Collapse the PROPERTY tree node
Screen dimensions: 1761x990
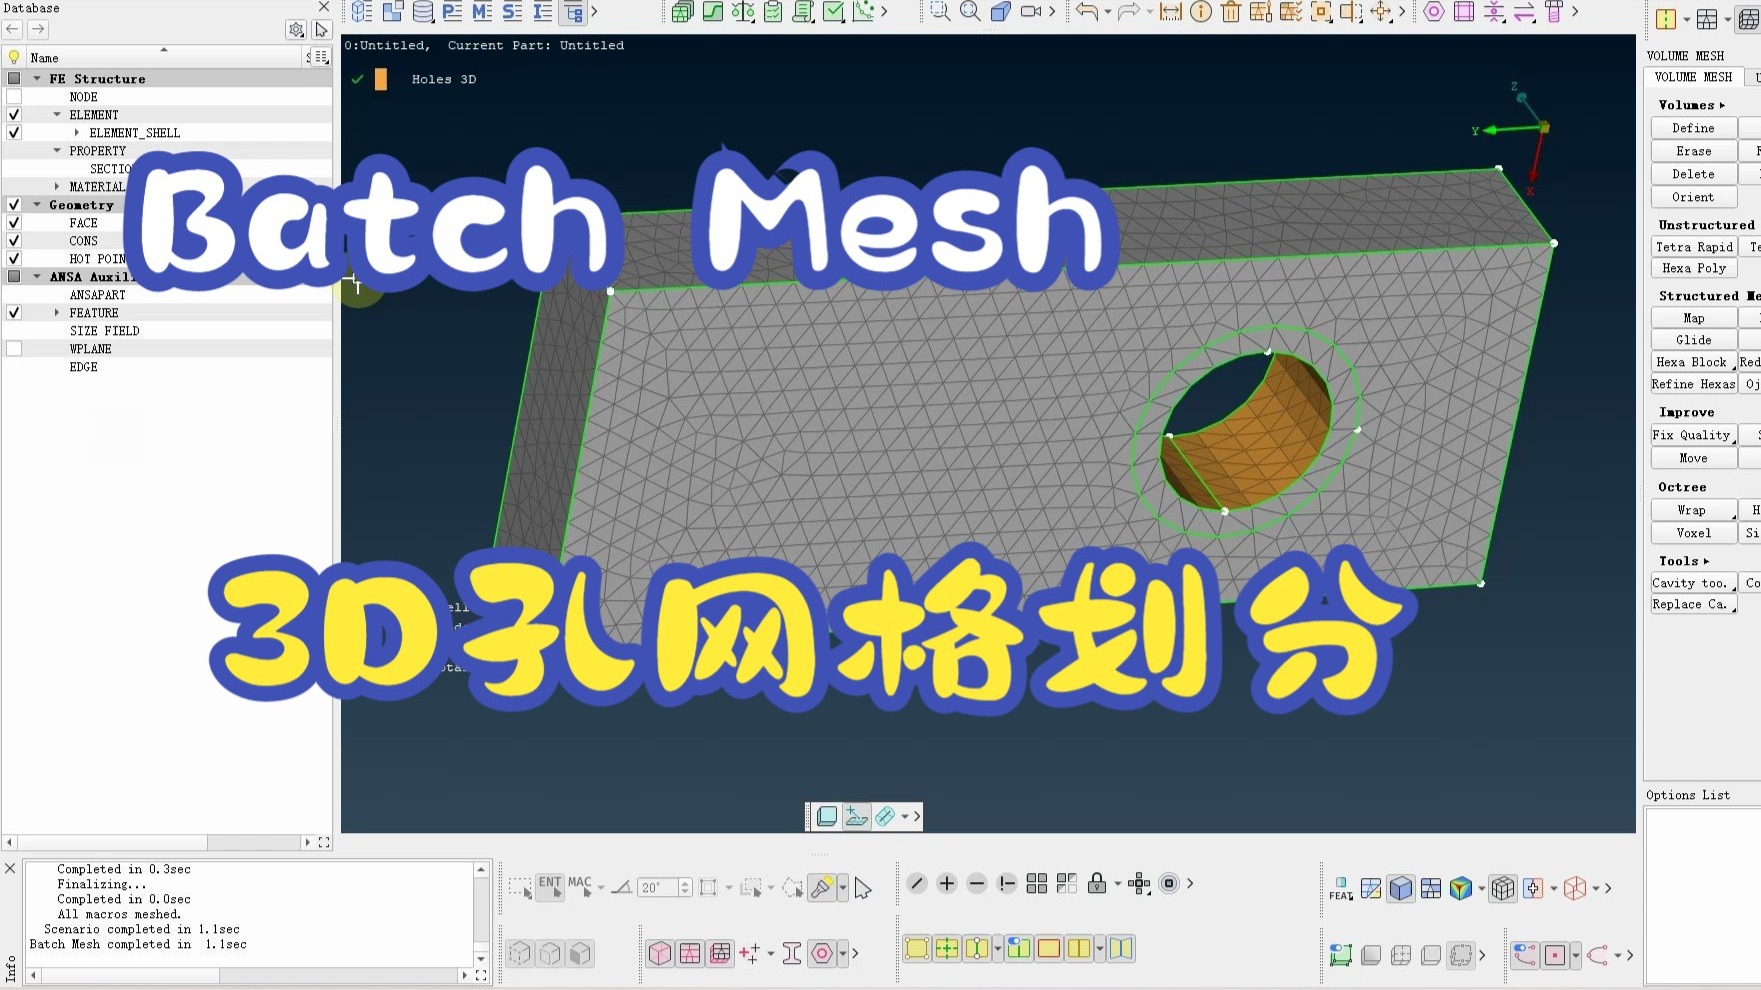[x=57, y=151]
